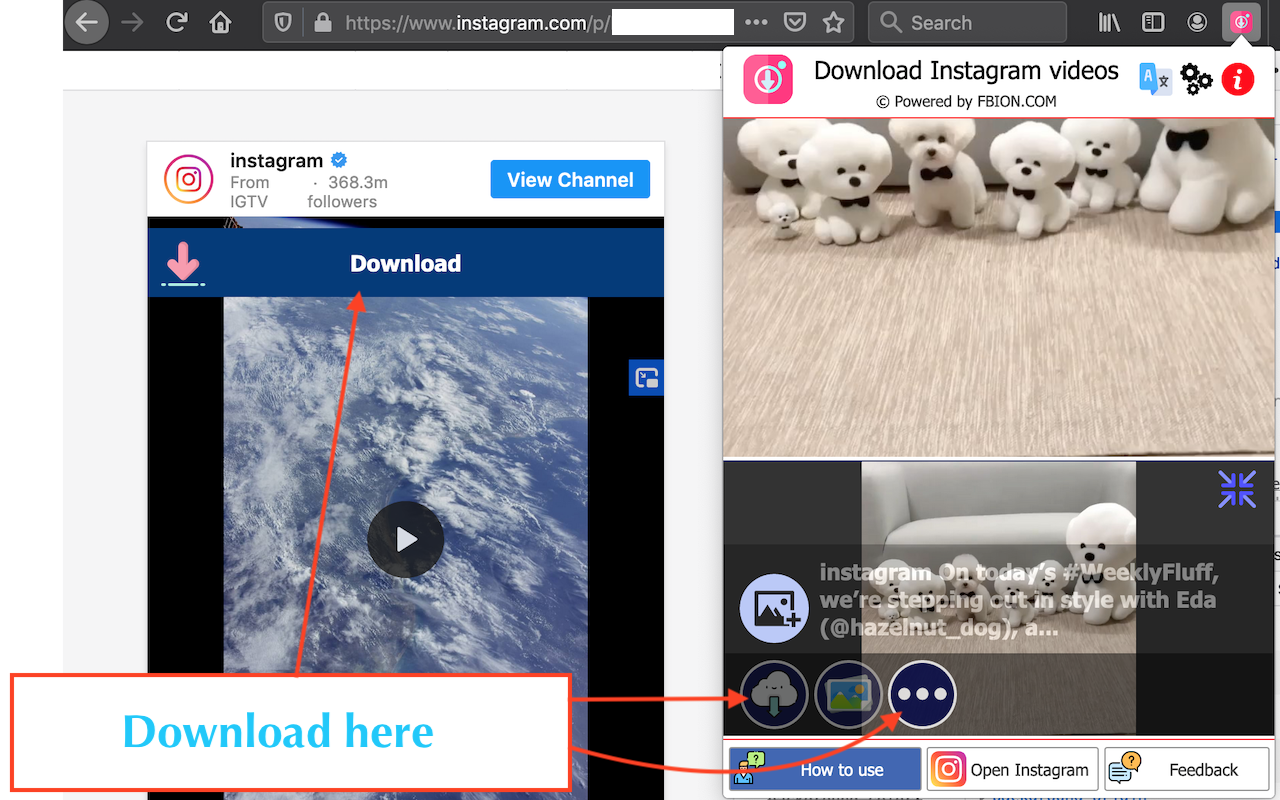Click the forward navigation arrow
This screenshot has height=800, width=1280.
132,22
